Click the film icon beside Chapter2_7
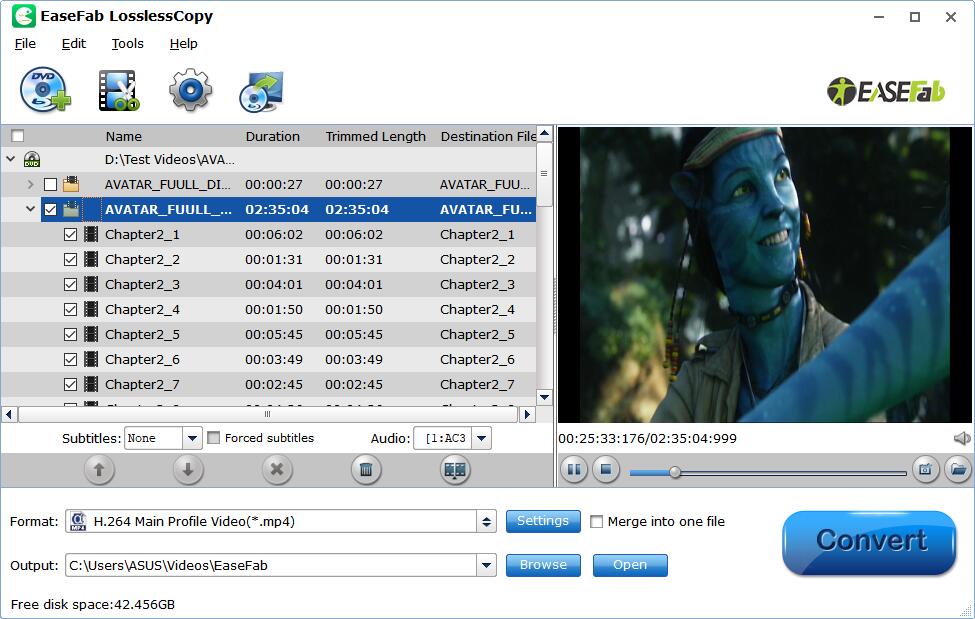975x619 pixels. (x=91, y=384)
